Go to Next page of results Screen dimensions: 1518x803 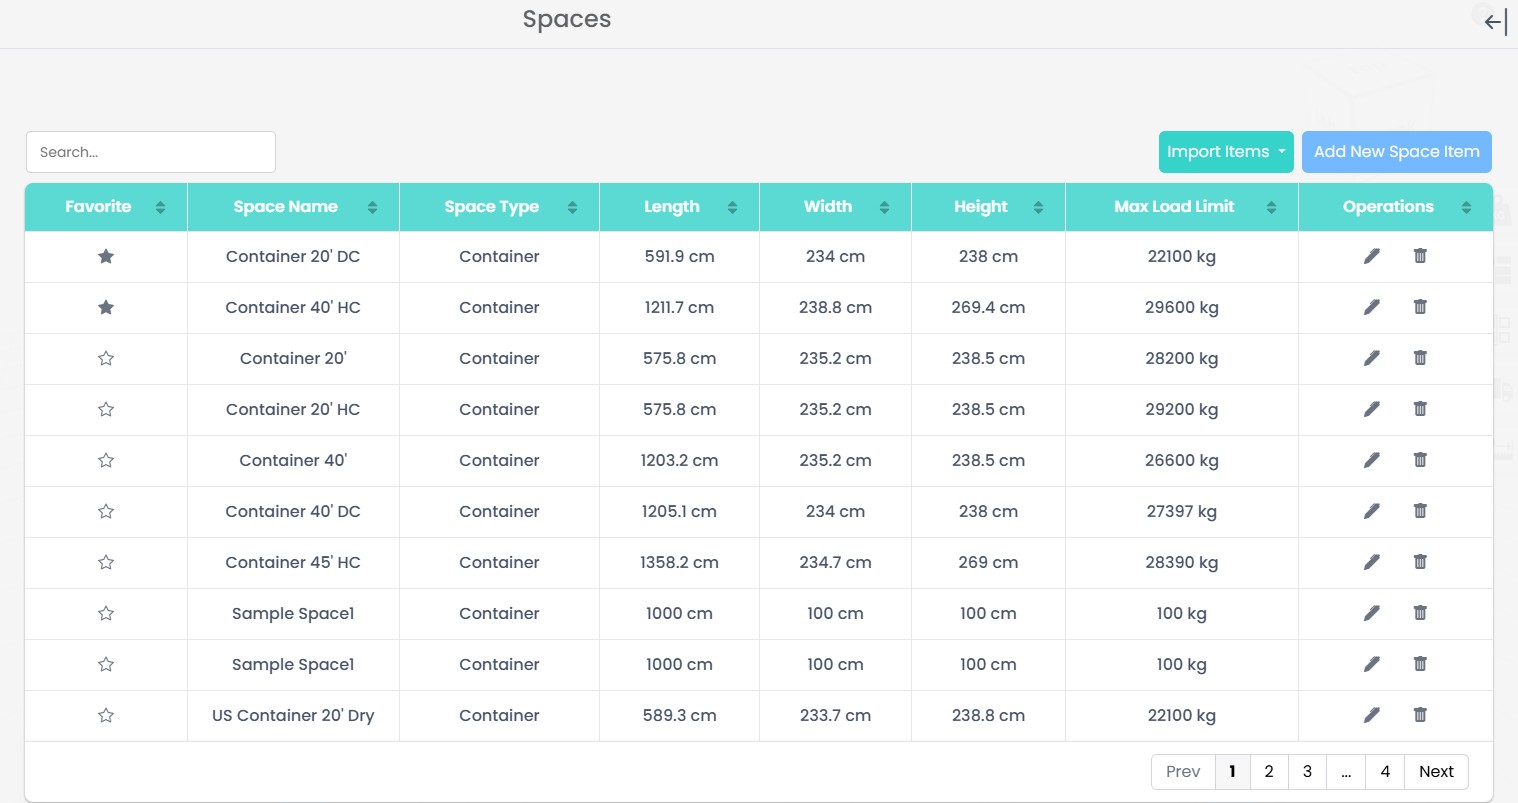[1436, 771]
